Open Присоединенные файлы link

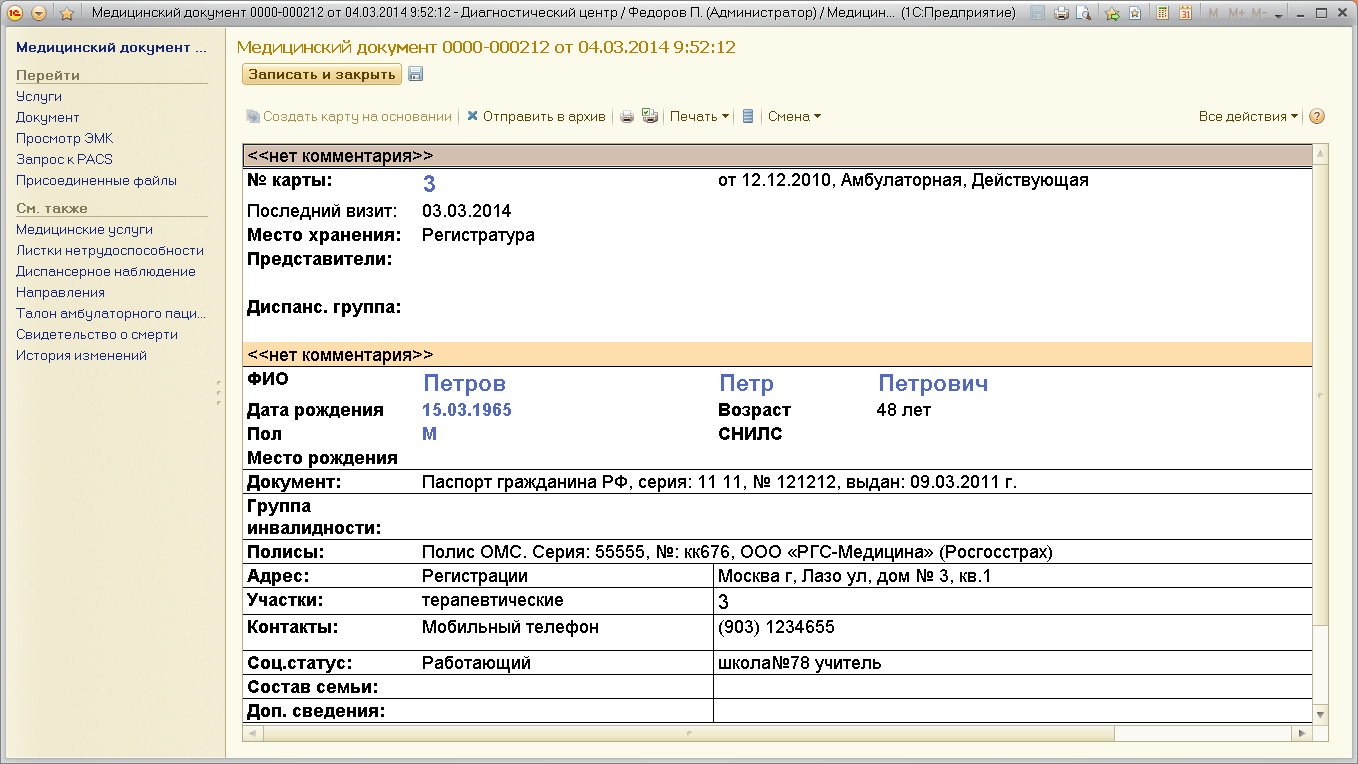[x=96, y=181]
